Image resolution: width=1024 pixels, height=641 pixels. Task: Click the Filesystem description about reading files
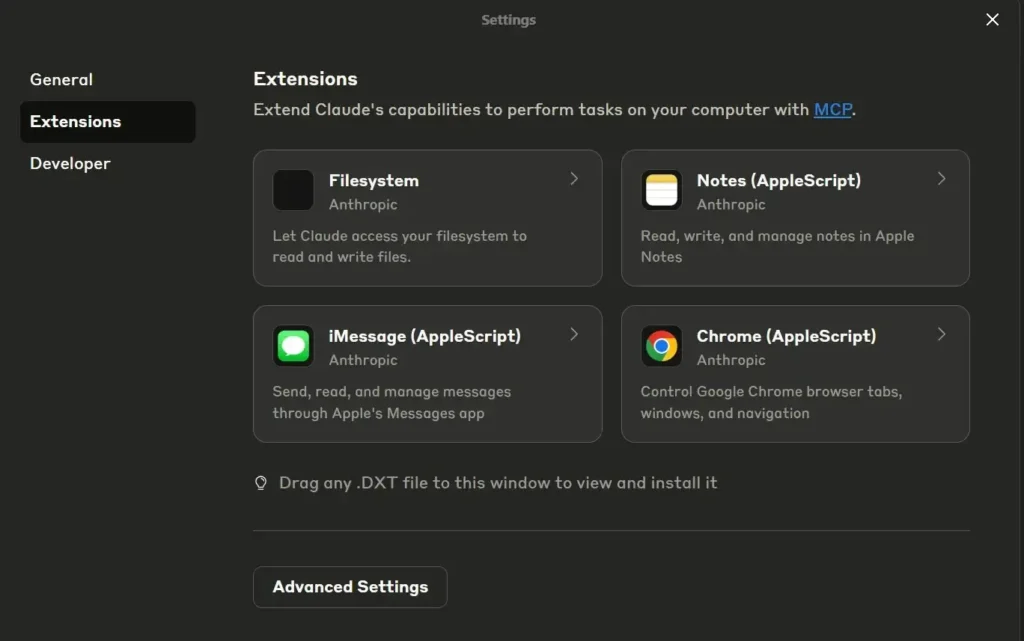pyautogui.click(x=400, y=247)
